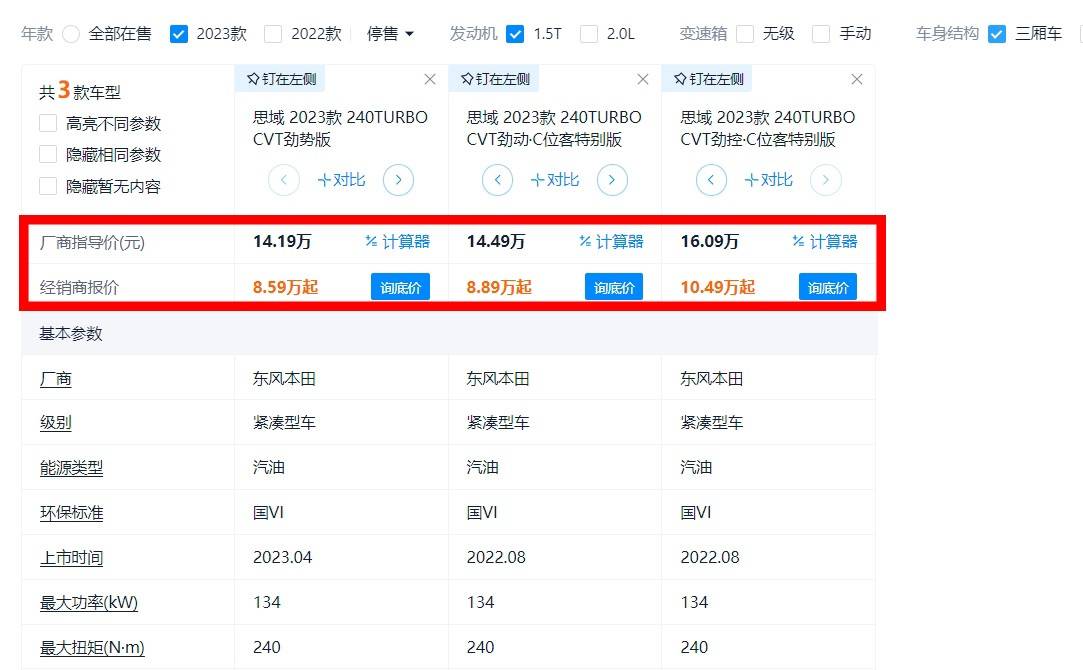This screenshot has width=1083, height=670.
Task: Click next arrow under CVT劲势版
Action: 399,180
